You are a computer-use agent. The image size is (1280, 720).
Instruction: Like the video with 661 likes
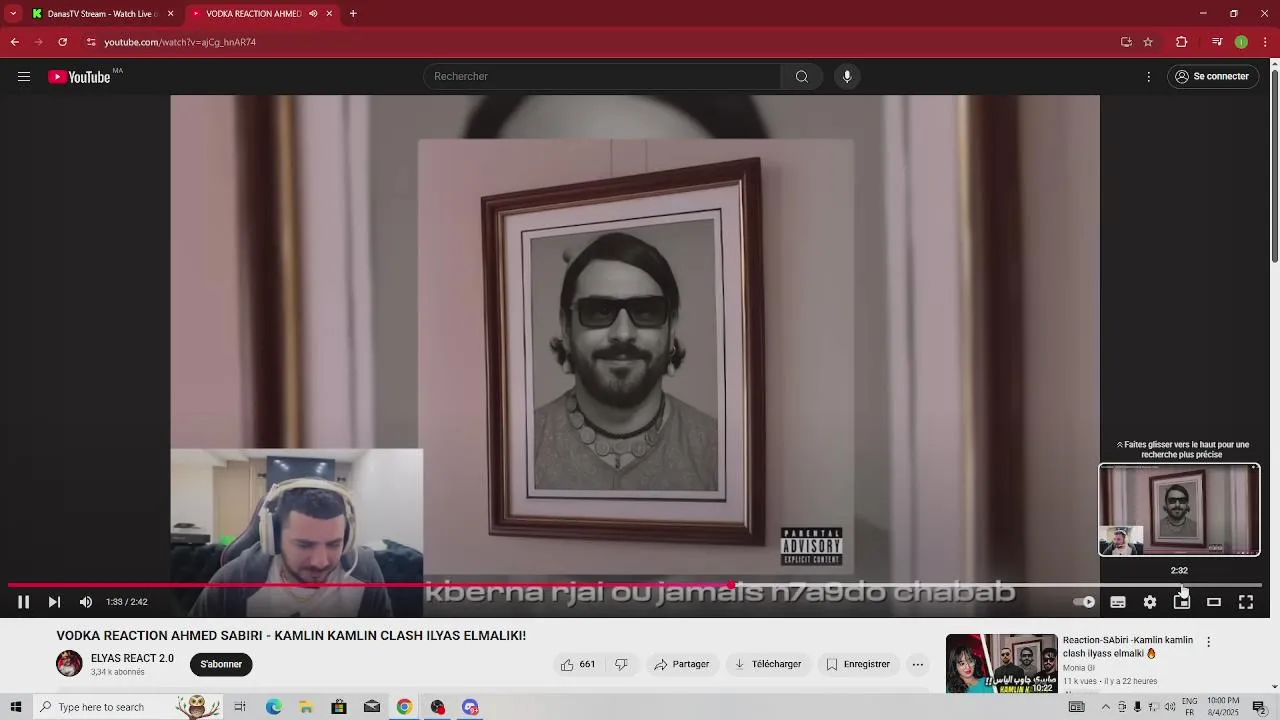coord(578,664)
